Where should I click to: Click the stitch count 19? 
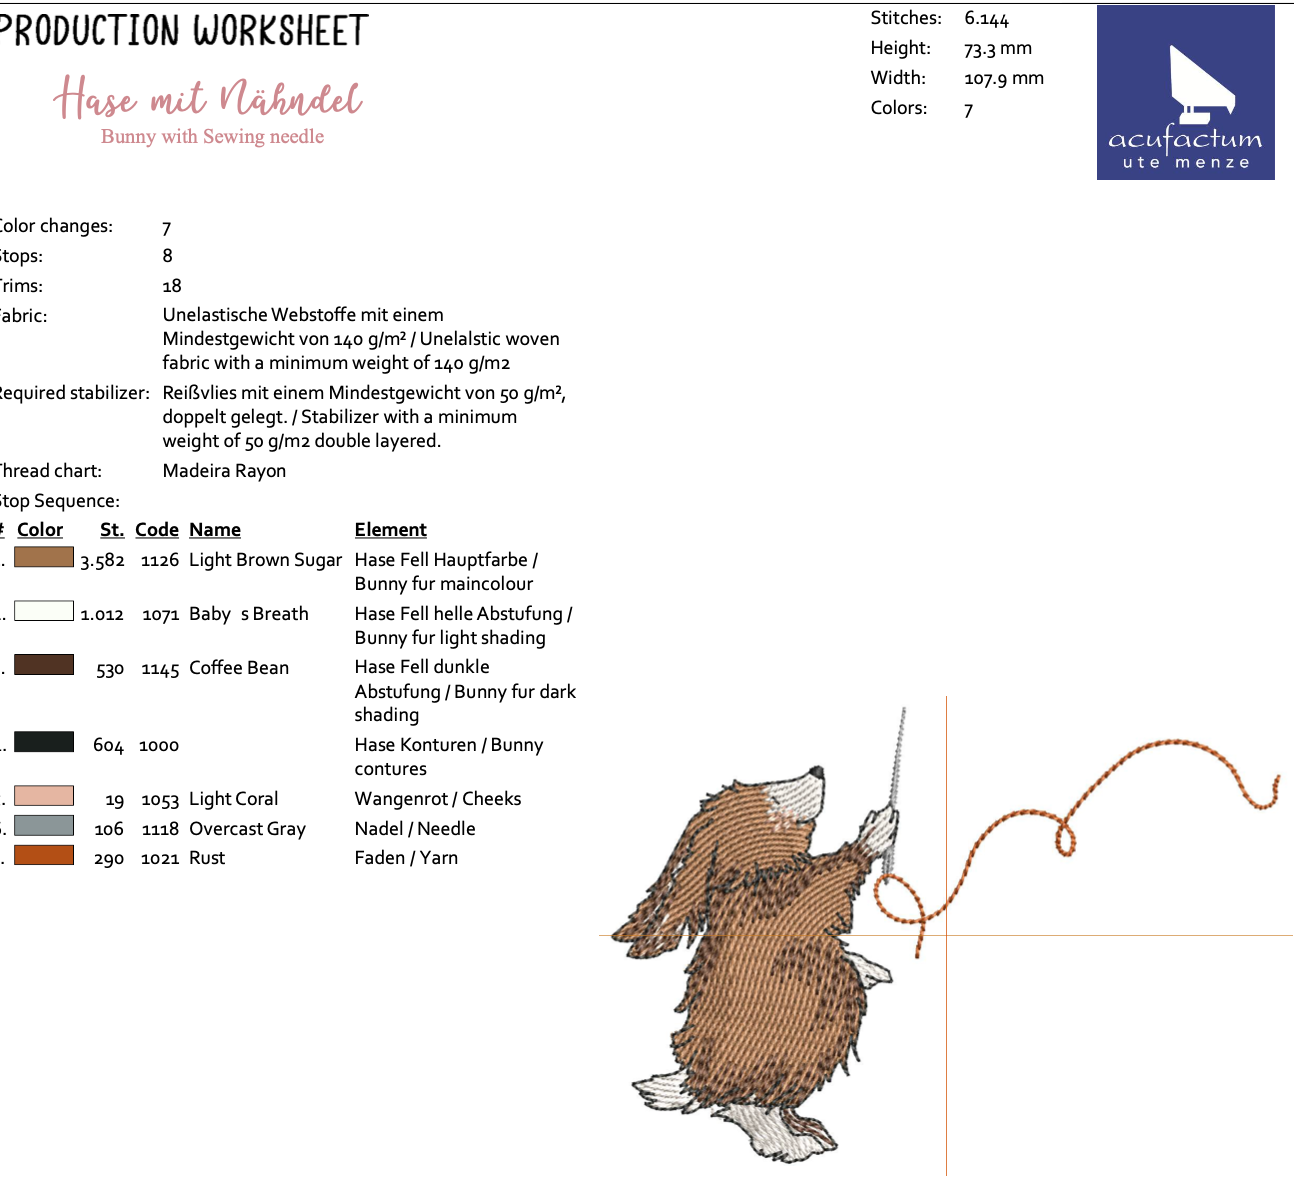(115, 800)
